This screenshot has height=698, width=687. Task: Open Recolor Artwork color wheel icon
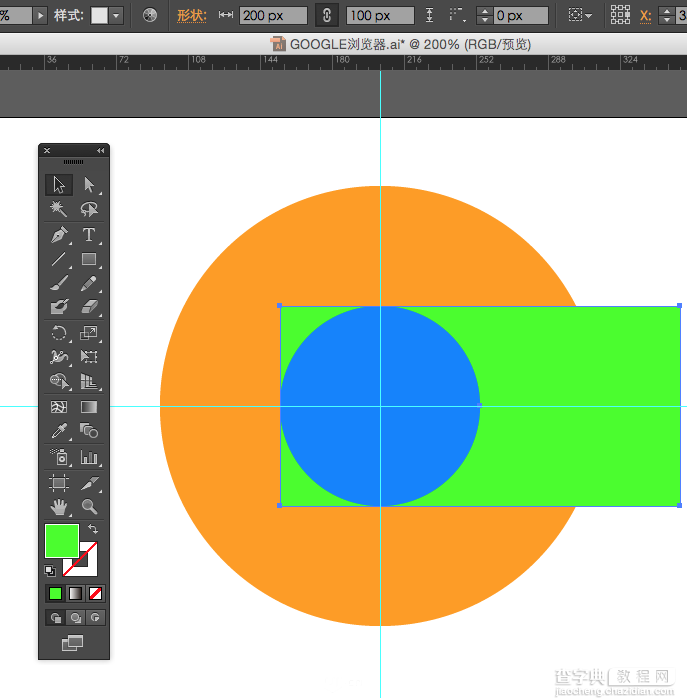(150, 15)
